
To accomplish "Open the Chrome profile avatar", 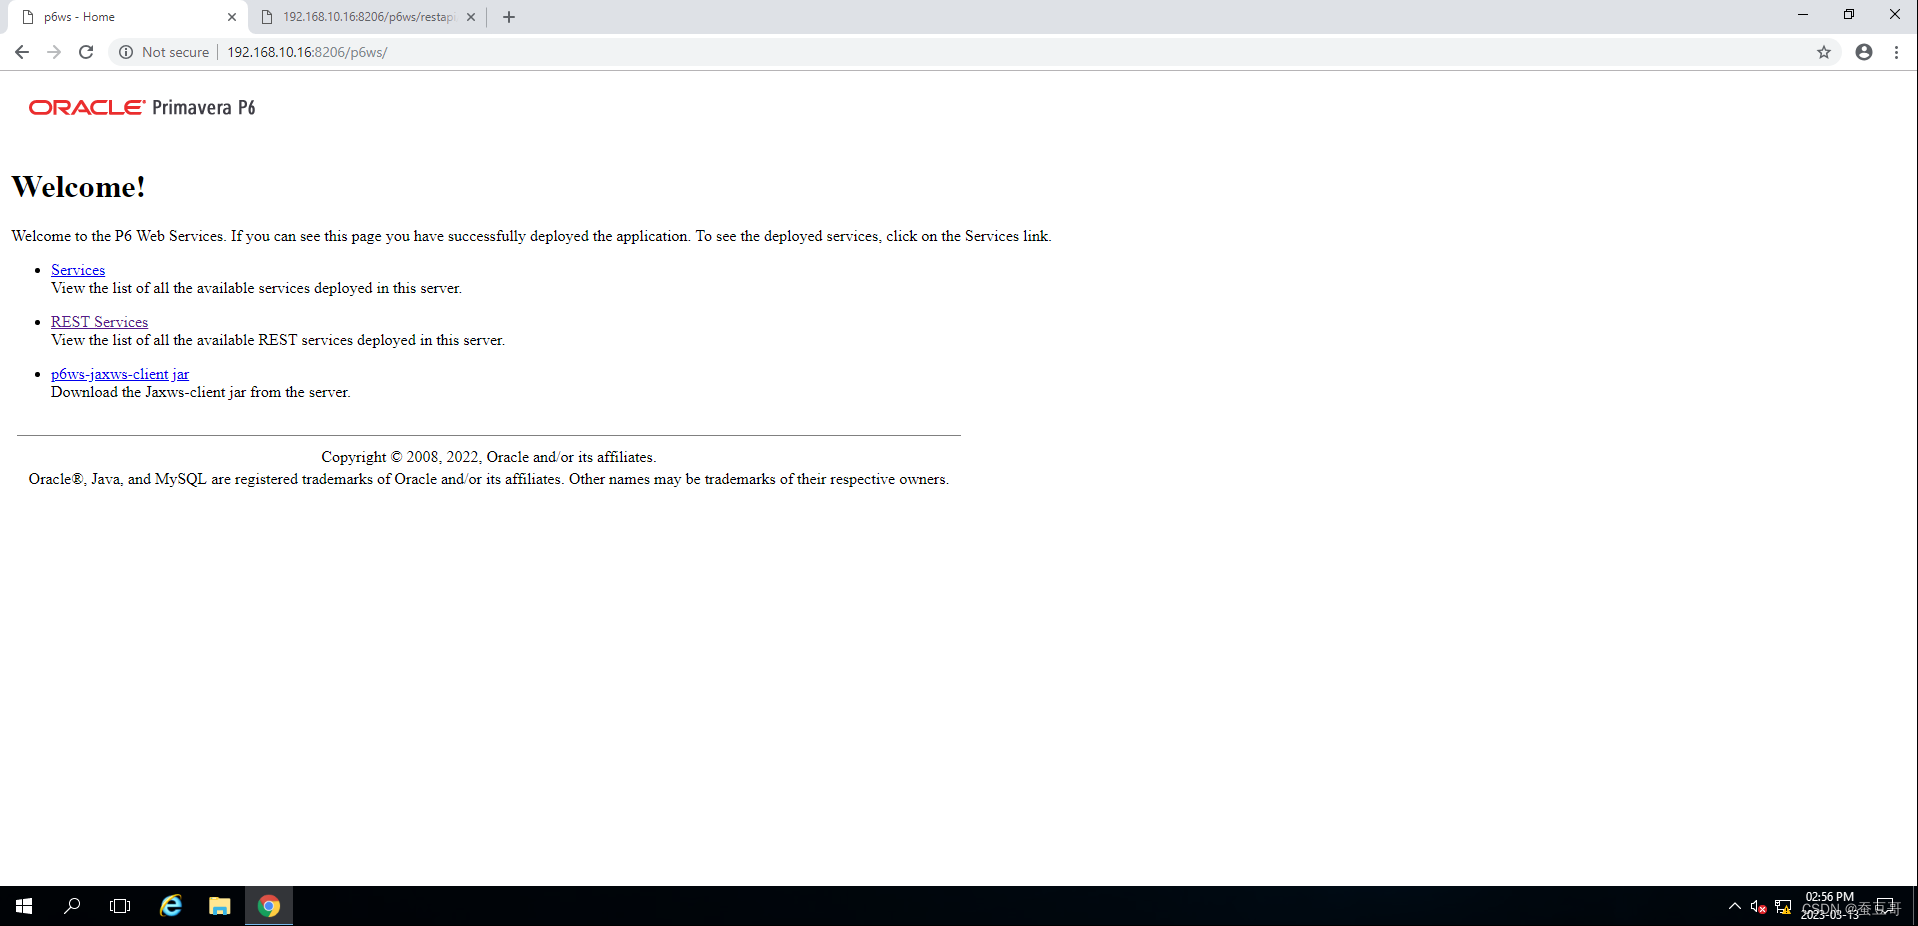I will (1864, 52).
